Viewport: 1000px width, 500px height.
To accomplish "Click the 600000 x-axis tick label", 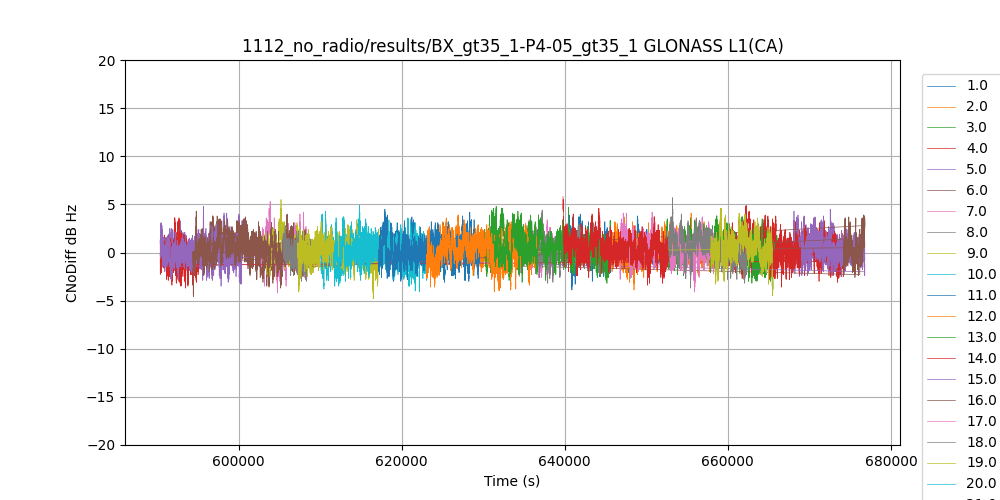I will [239, 461].
